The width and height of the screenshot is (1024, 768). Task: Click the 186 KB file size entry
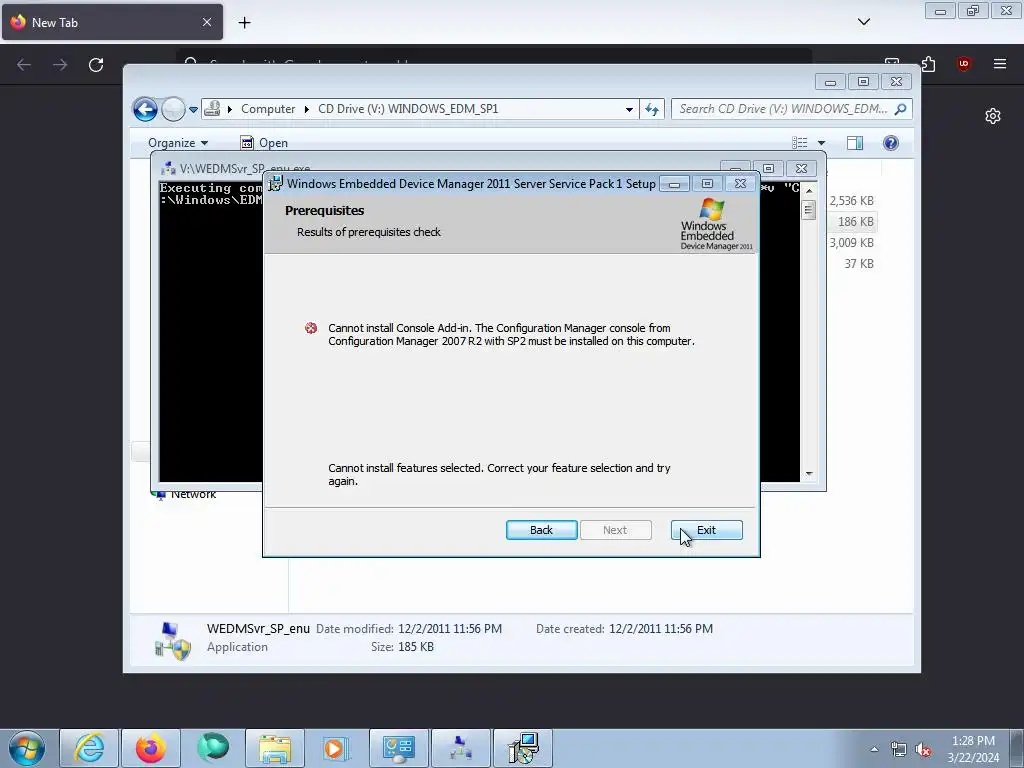click(856, 221)
